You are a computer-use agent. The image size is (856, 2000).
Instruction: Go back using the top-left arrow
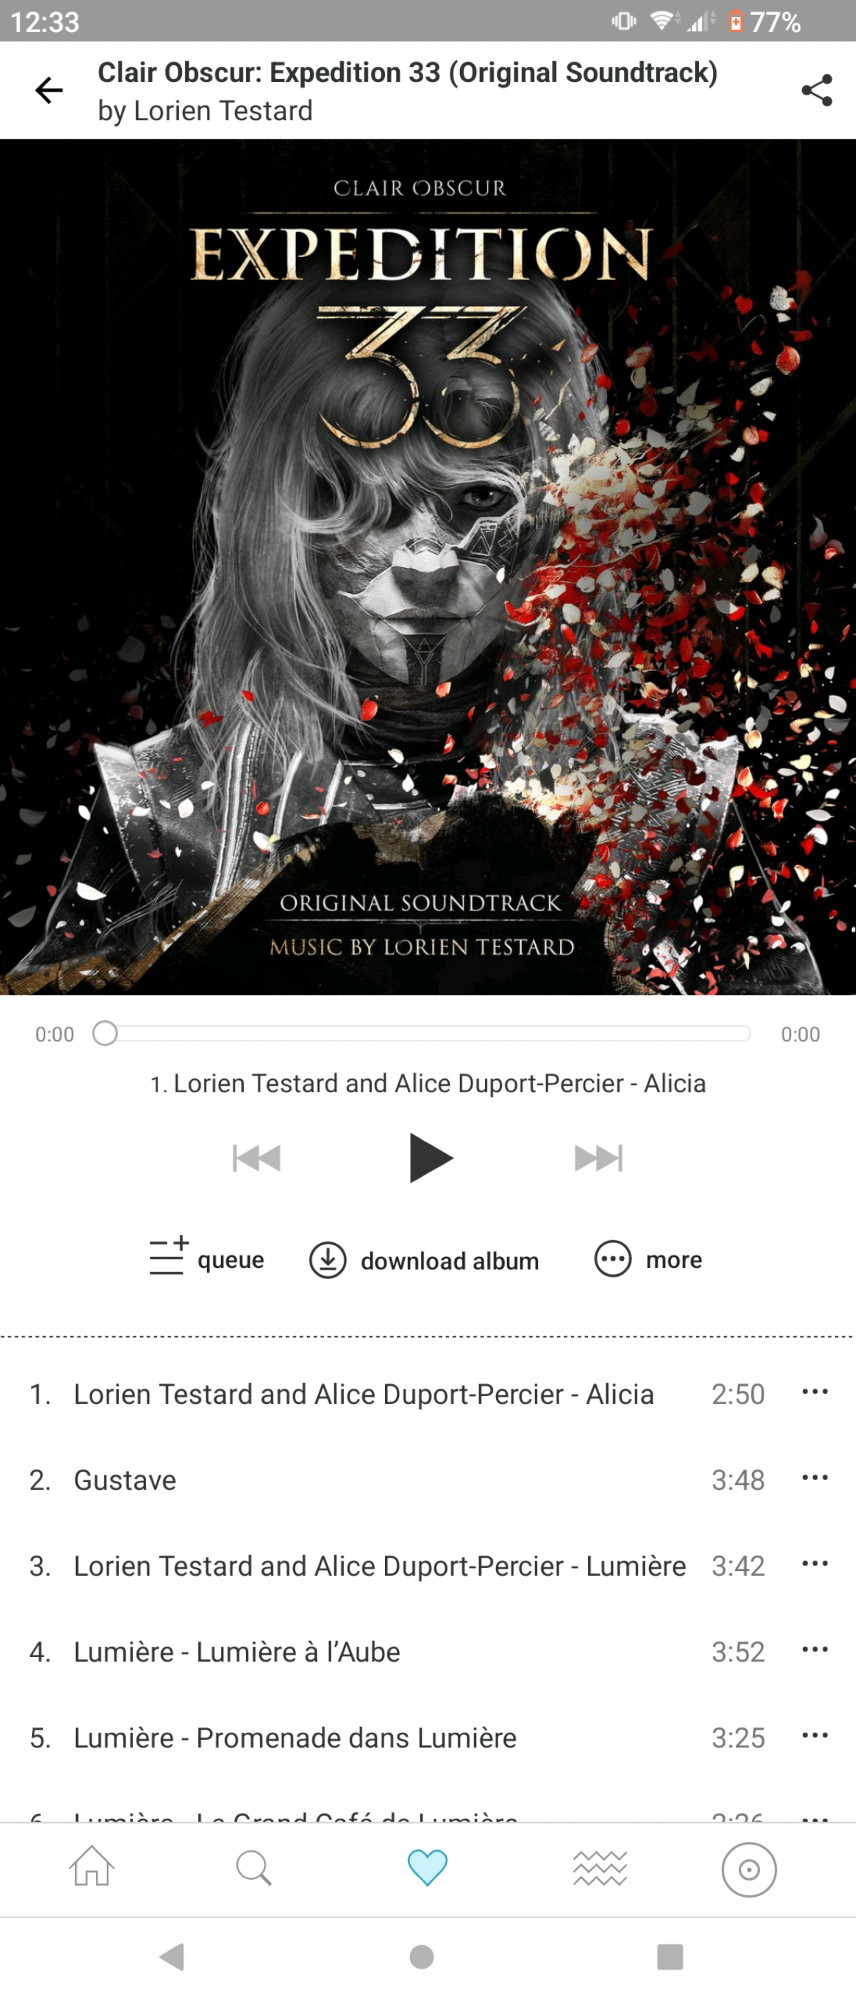48,90
